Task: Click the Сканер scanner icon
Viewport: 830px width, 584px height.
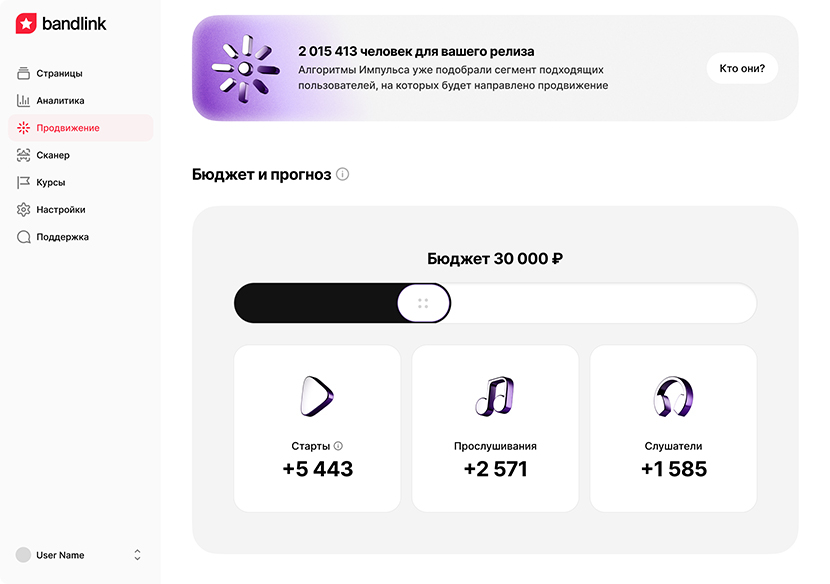Action: pyautogui.click(x=23, y=155)
